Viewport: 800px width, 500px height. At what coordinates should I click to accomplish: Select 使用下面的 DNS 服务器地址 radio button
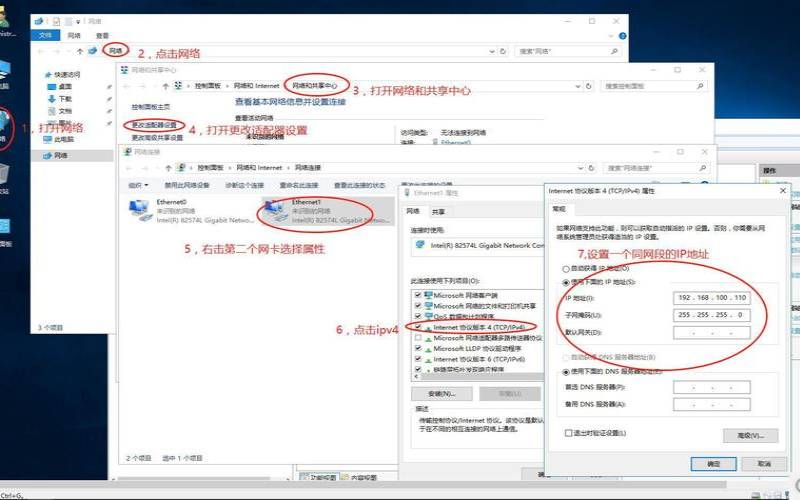565,372
